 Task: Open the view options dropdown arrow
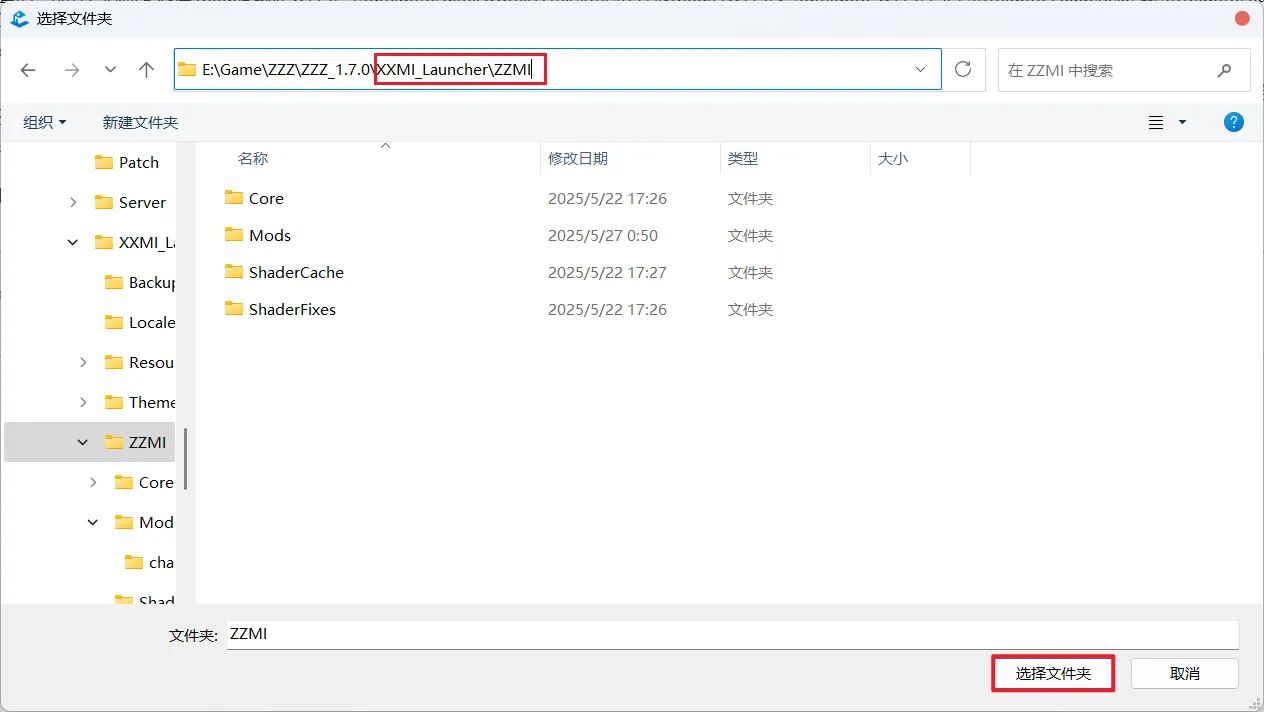[x=1182, y=122]
